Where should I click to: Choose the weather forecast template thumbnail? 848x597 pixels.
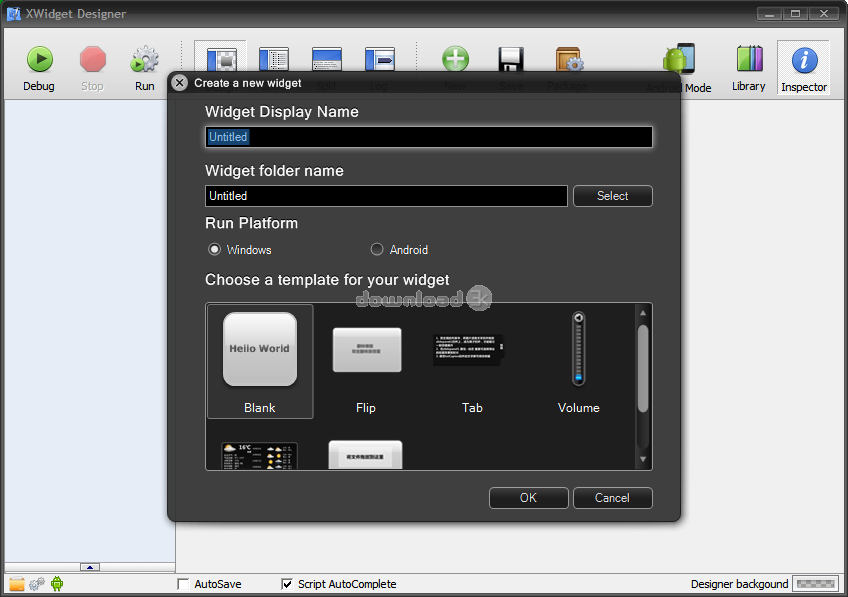point(260,456)
